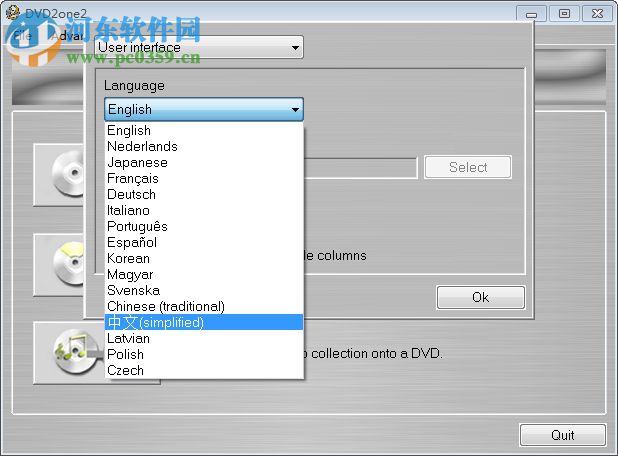Screen dimensions: 618x456
Task: Select English in the language list
Action: [204, 130]
